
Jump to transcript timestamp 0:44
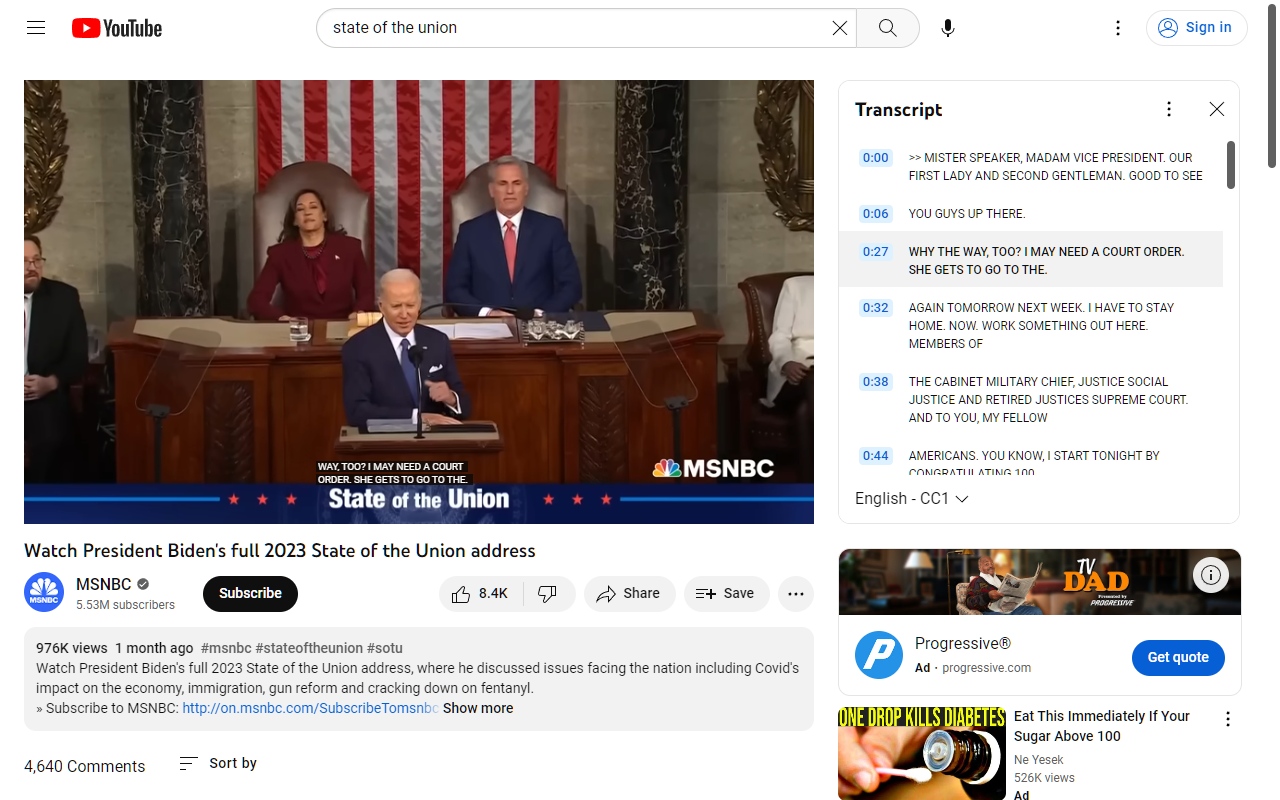(x=876, y=456)
